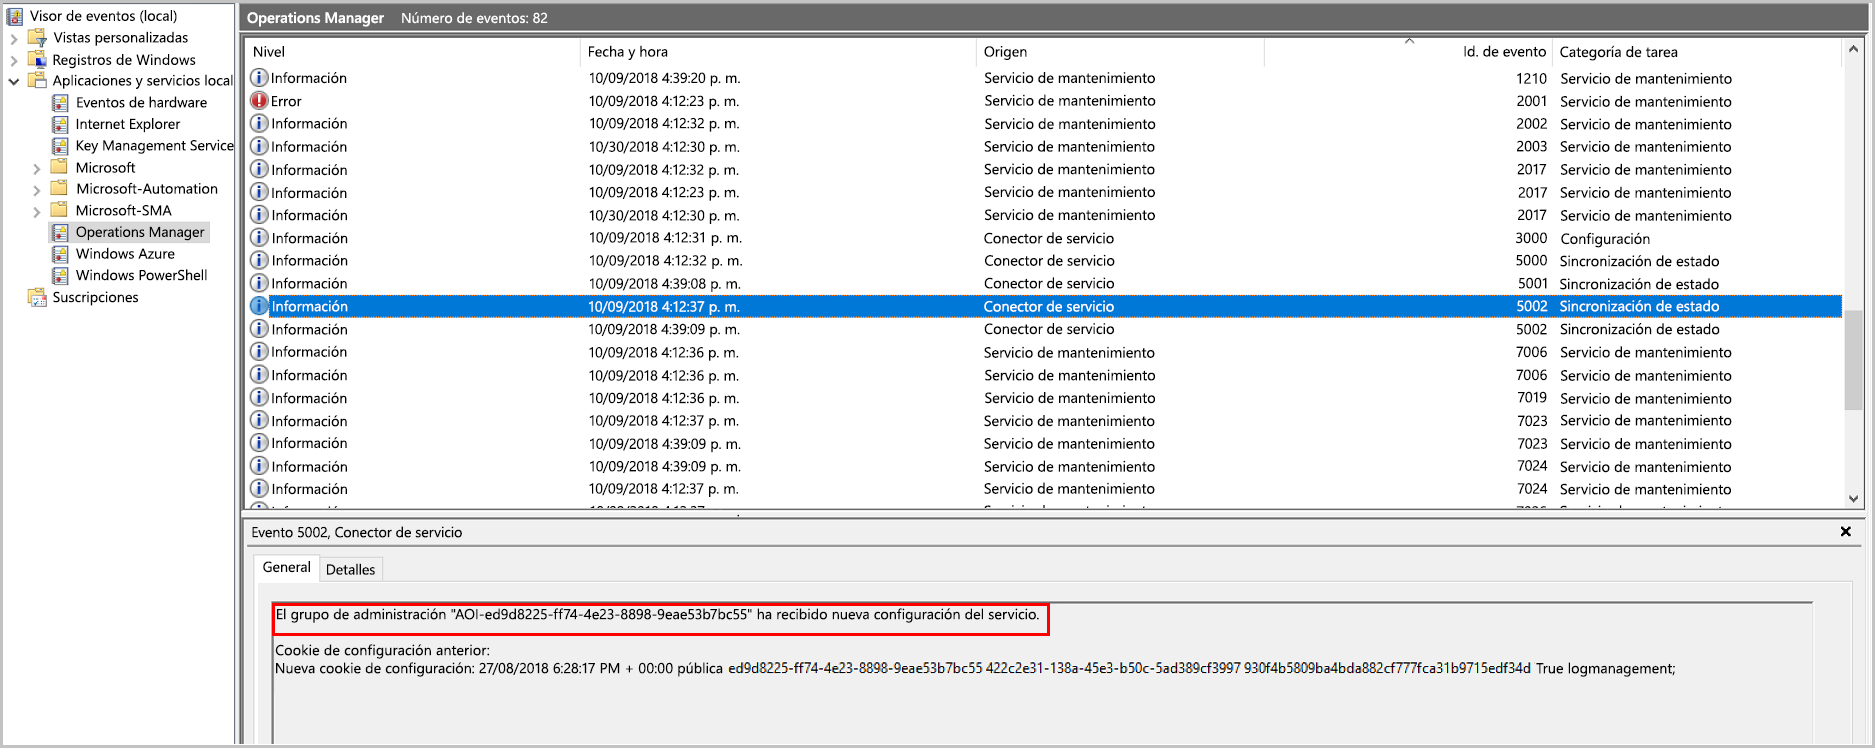Click the info icon for event 1210
Viewport: 1875px width, 748px height.
pos(259,78)
